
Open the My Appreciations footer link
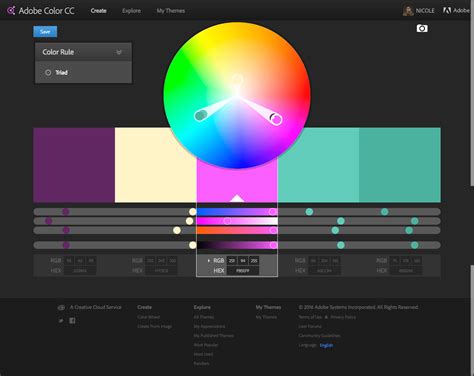(209, 326)
